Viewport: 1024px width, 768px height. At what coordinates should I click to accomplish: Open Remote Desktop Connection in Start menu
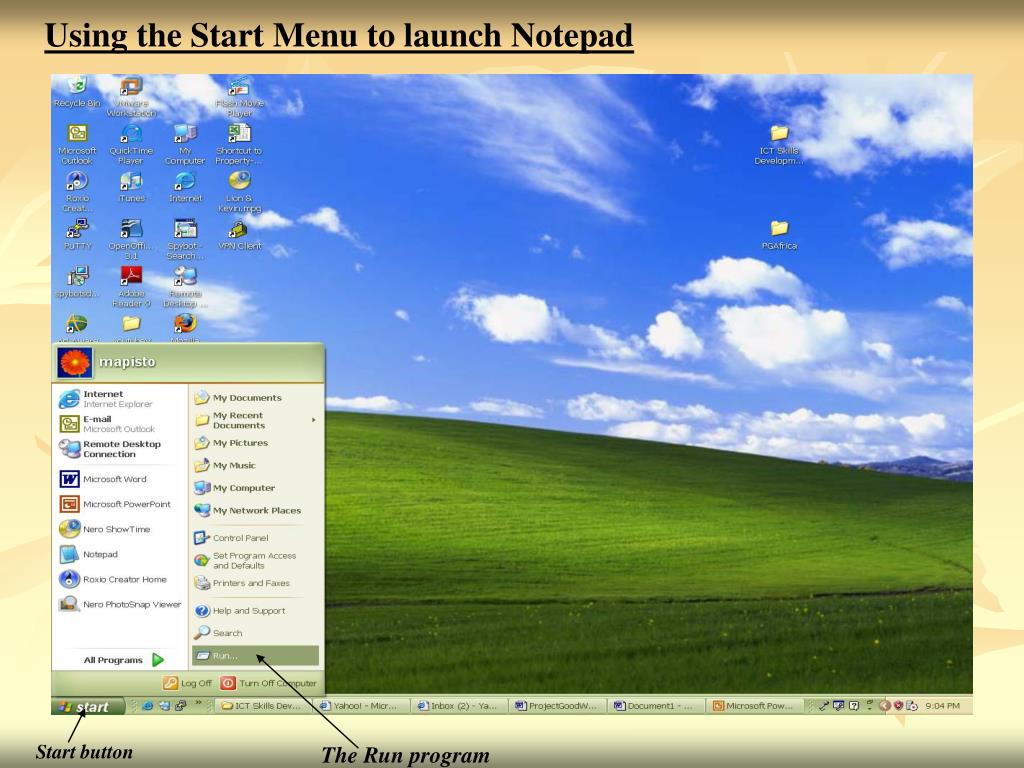click(x=118, y=449)
